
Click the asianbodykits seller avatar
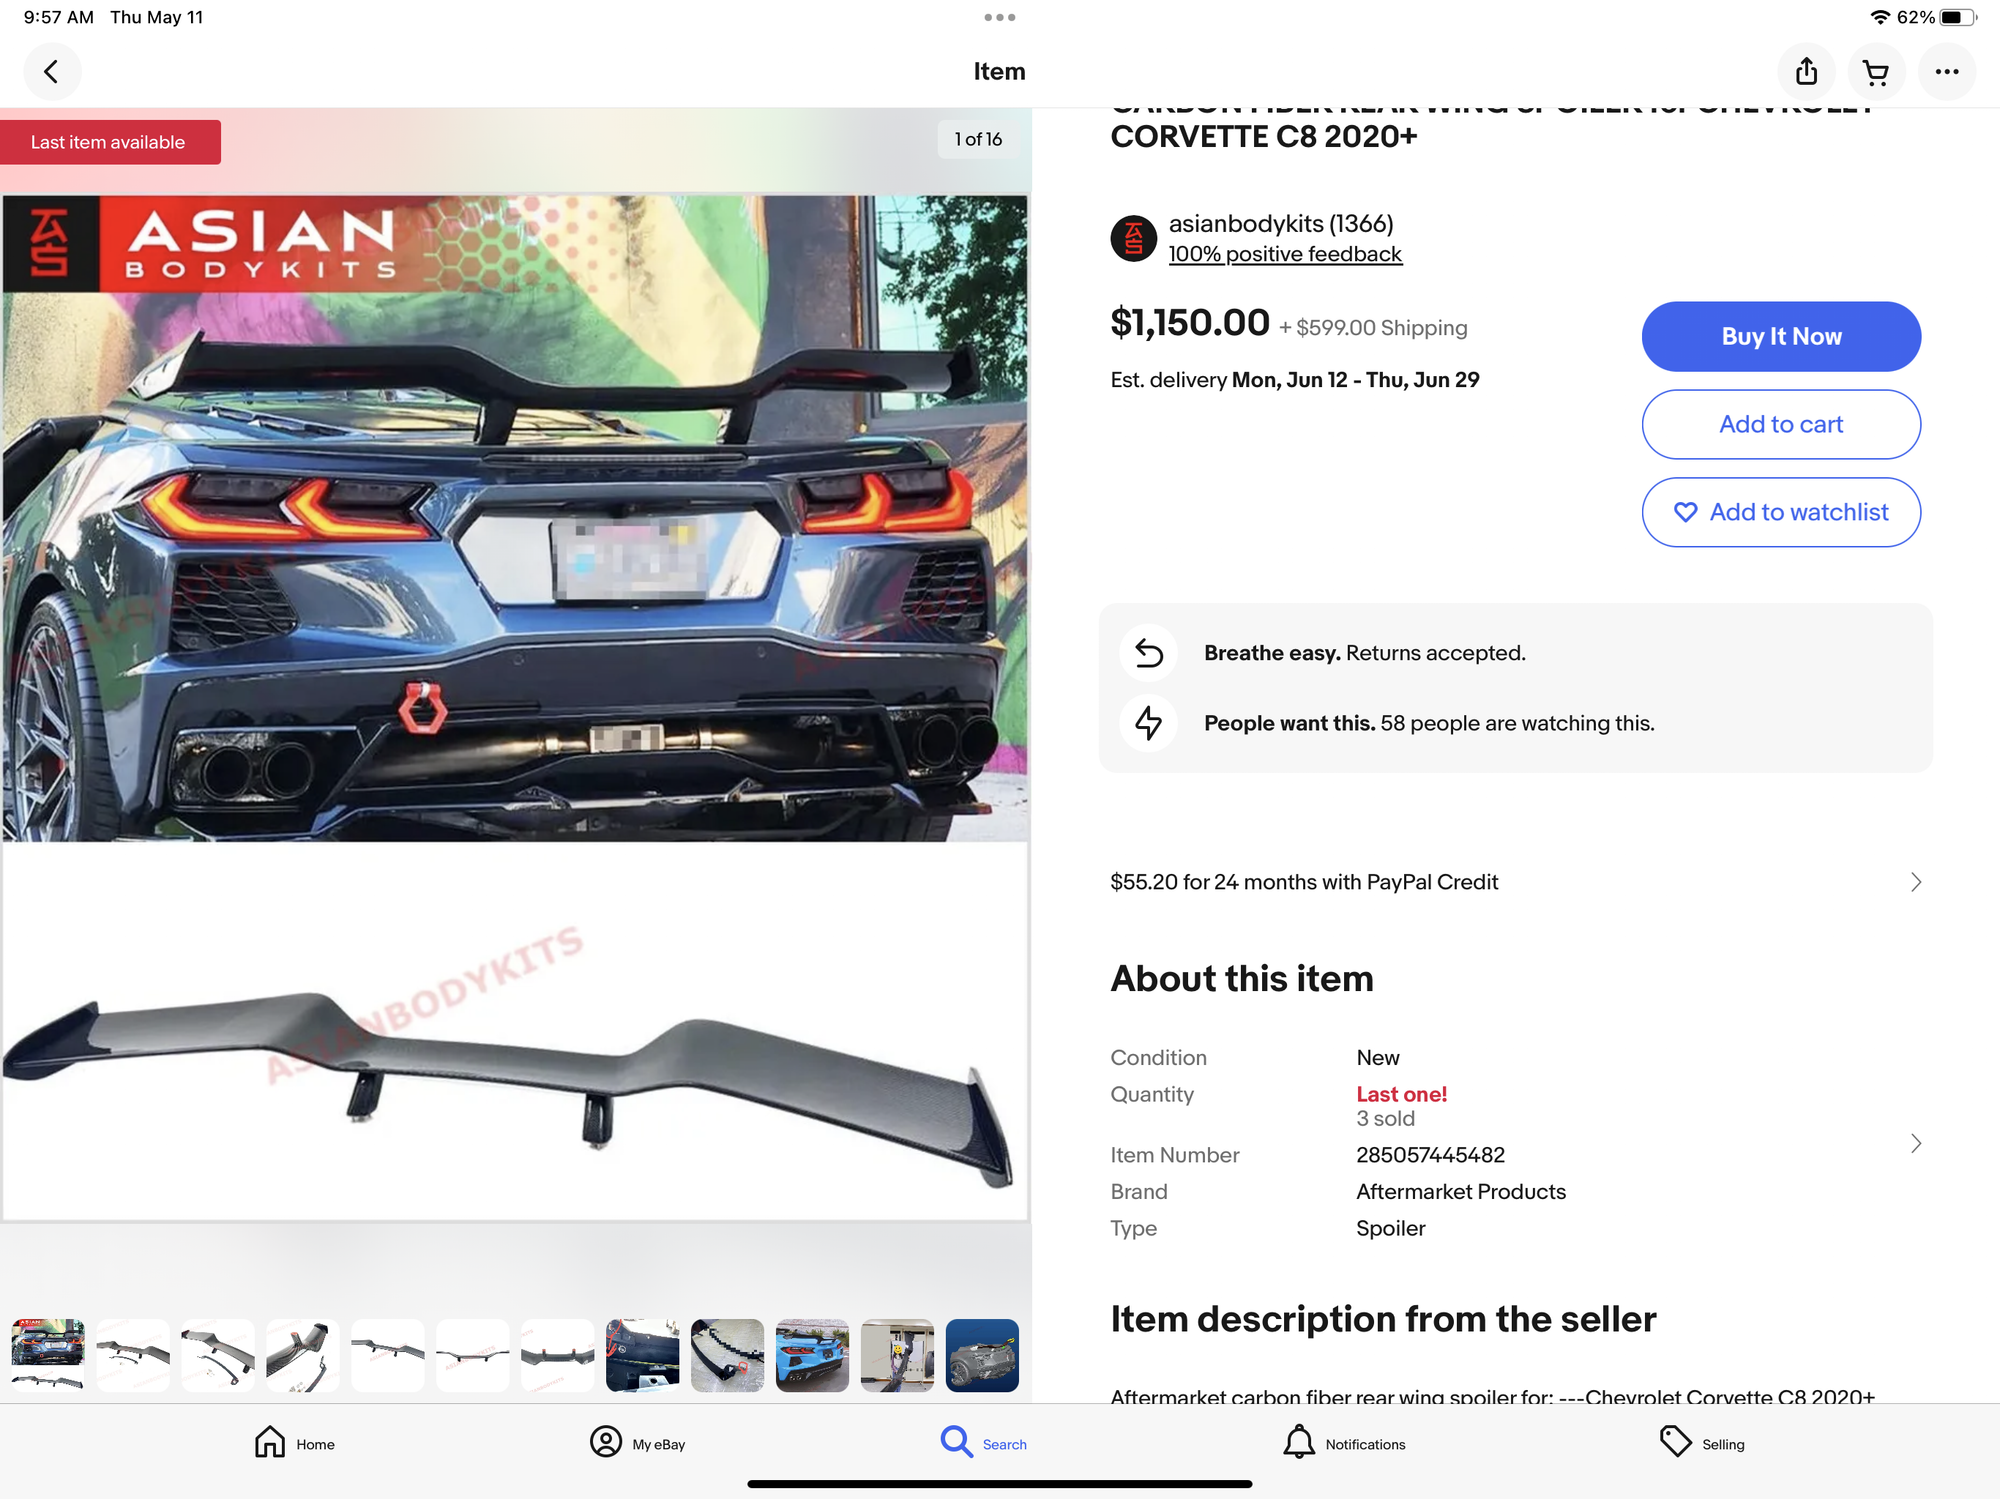(1133, 238)
